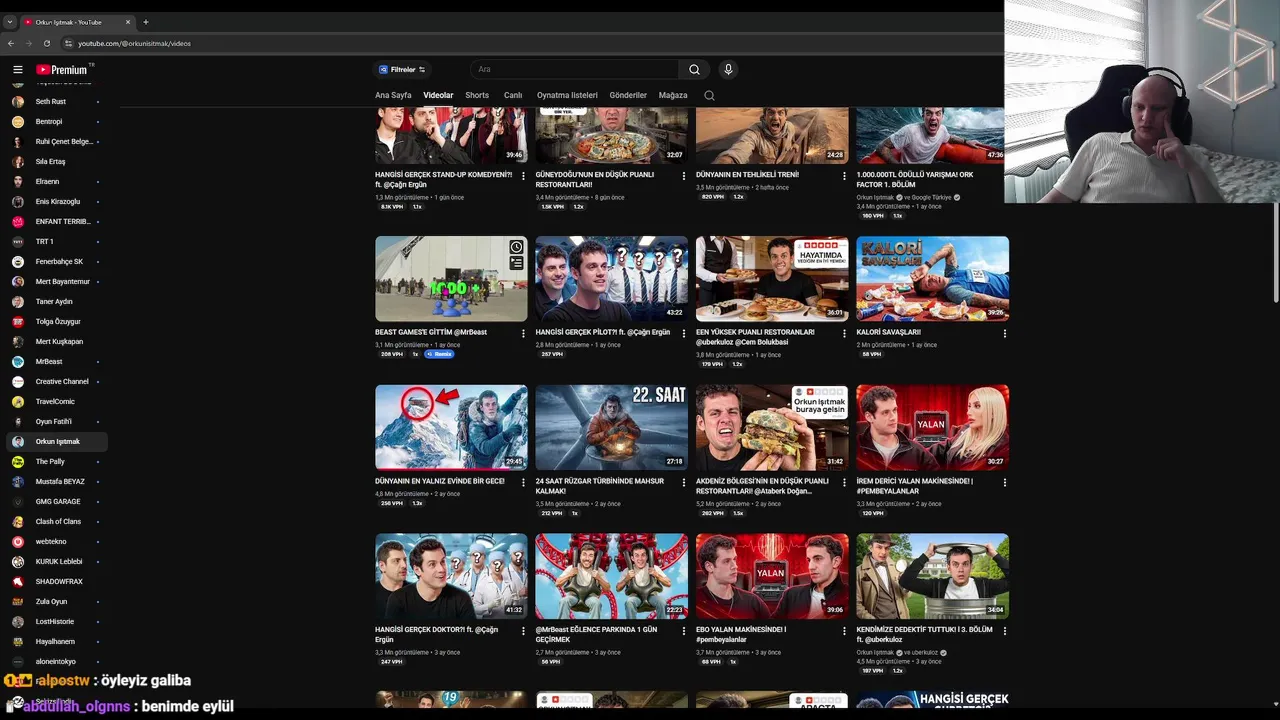
Task: Open Clash of Clans channel in sidebar
Action: pyautogui.click(x=58, y=521)
